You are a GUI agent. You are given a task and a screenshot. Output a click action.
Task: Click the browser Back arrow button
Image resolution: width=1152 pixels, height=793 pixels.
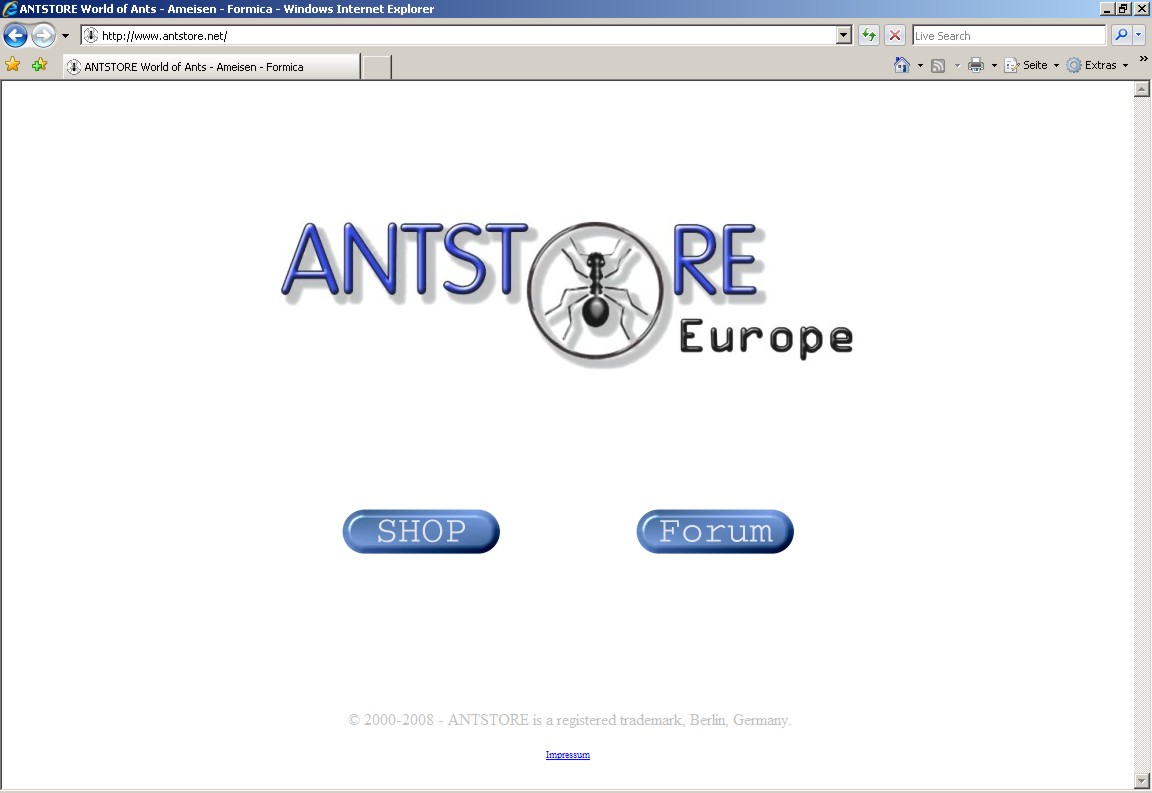pyautogui.click(x=16, y=36)
